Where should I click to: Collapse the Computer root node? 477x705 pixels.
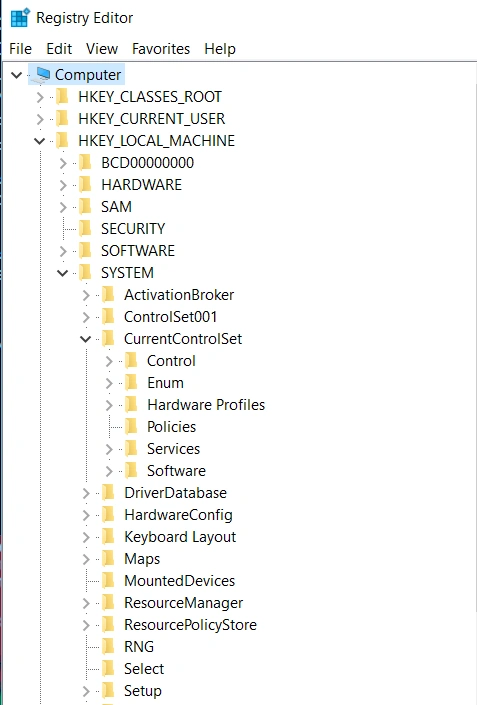(17, 75)
